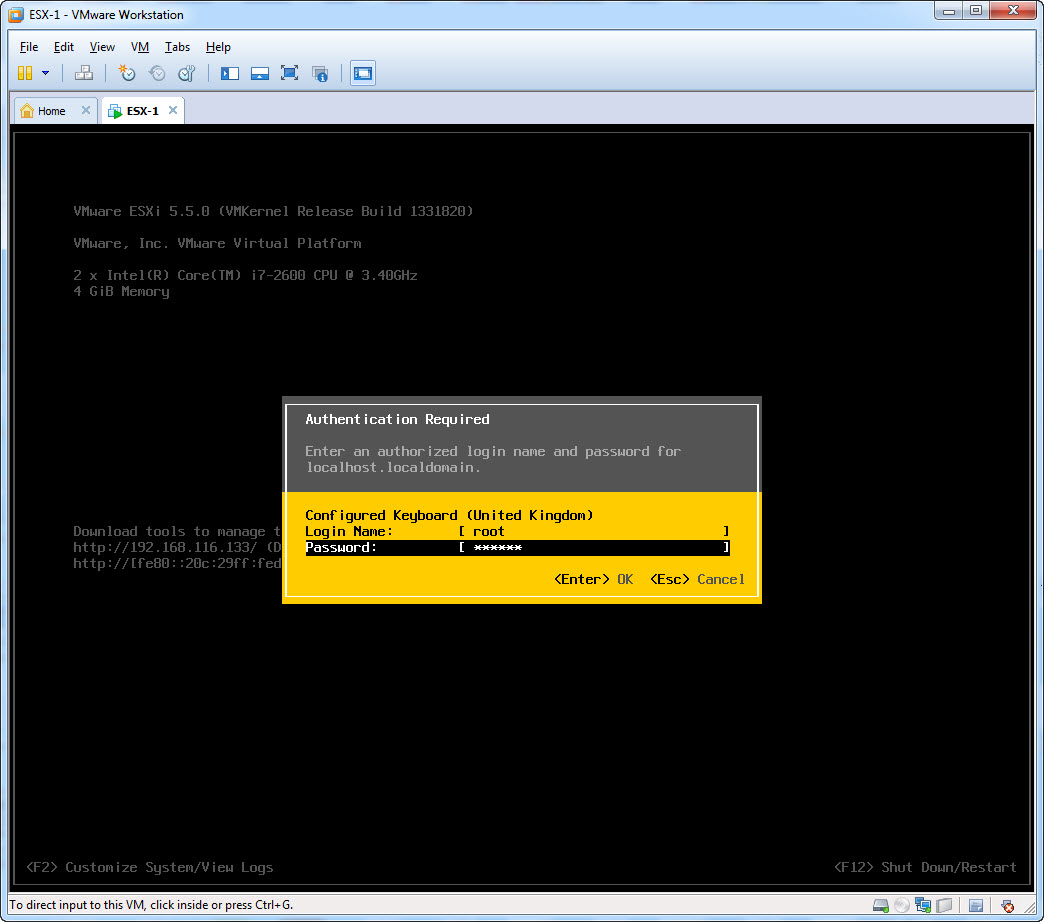
Task: Open the power options dropdown arrow
Action: coord(45,73)
